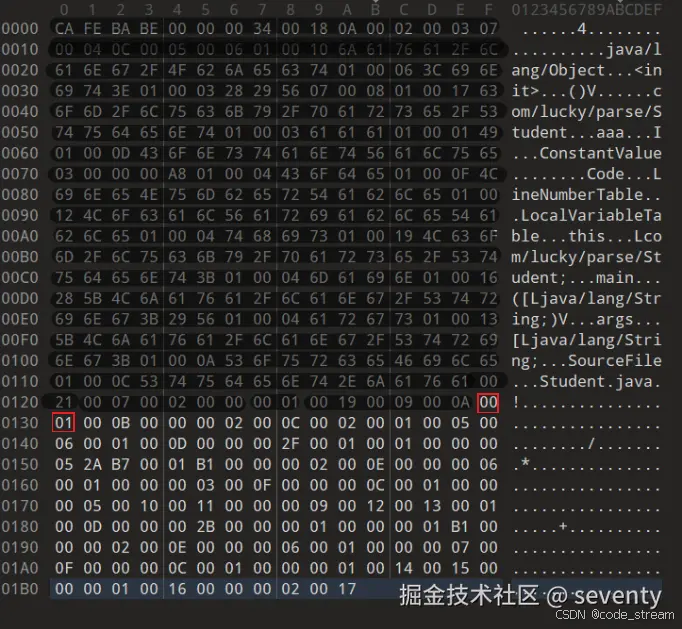Click the offset label 00A0
Image resolution: width=682 pixels, height=629 pixels.
click(x=20, y=236)
